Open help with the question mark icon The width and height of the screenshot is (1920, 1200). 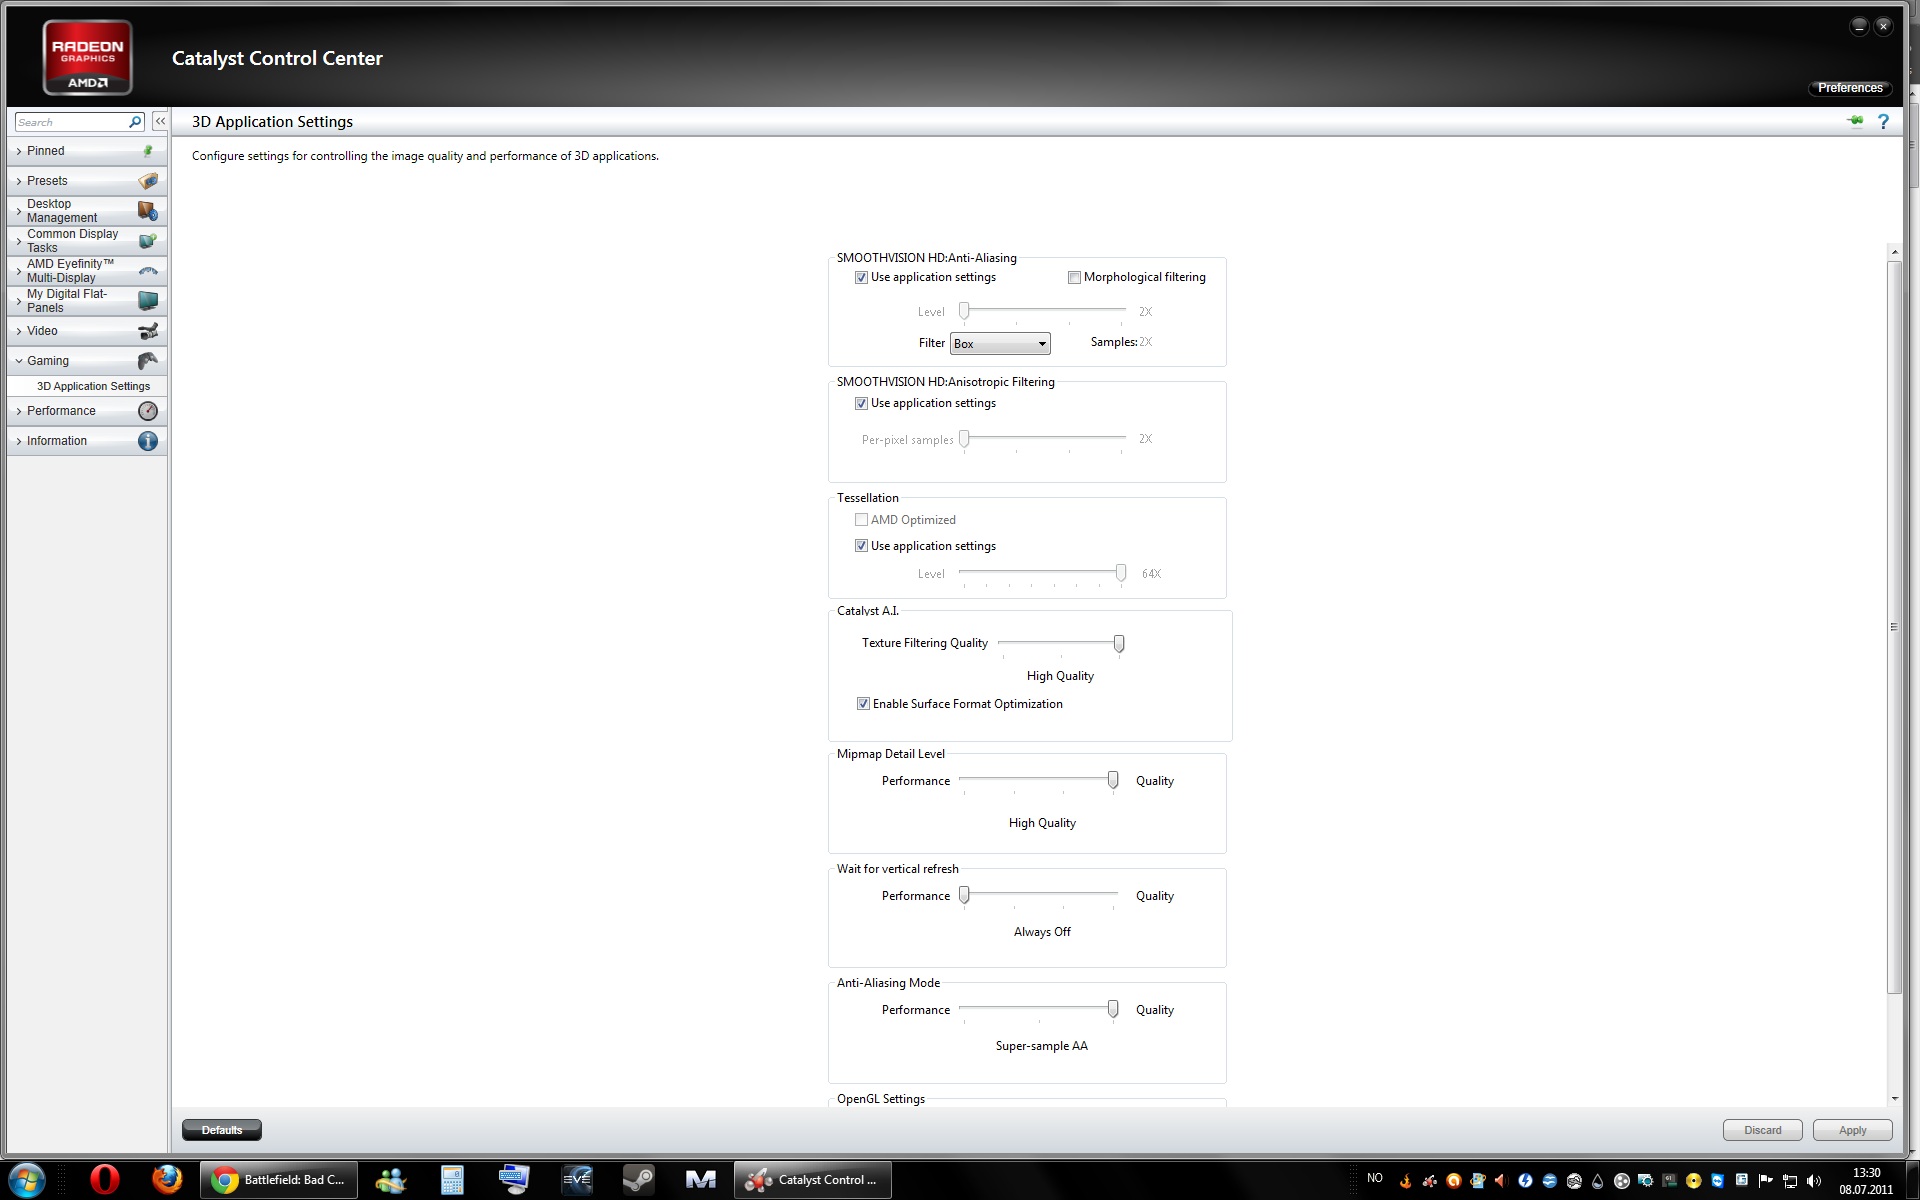pos(1883,121)
